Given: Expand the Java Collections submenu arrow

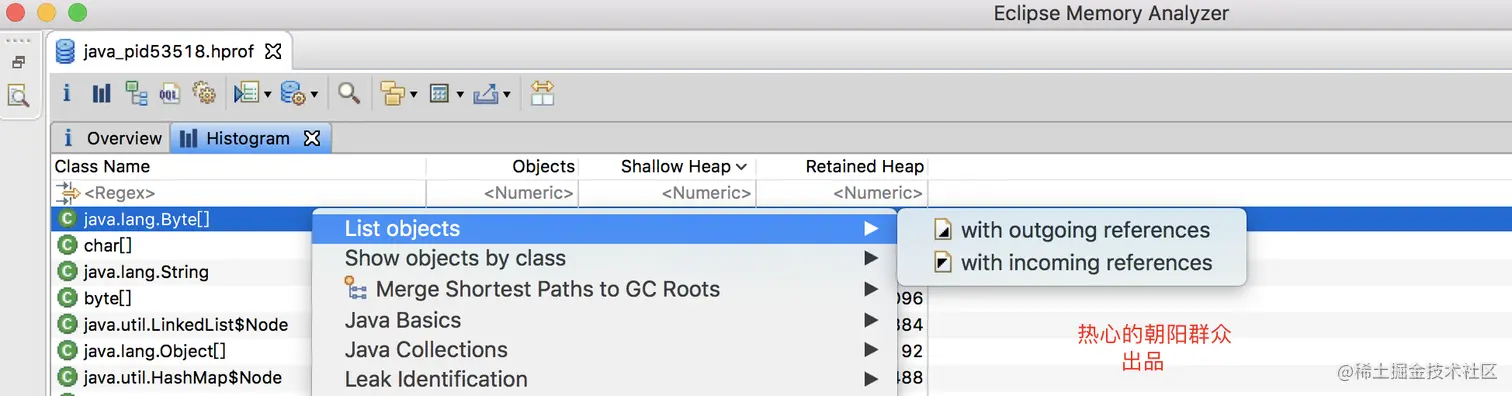Looking at the screenshot, I should (x=872, y=350).
